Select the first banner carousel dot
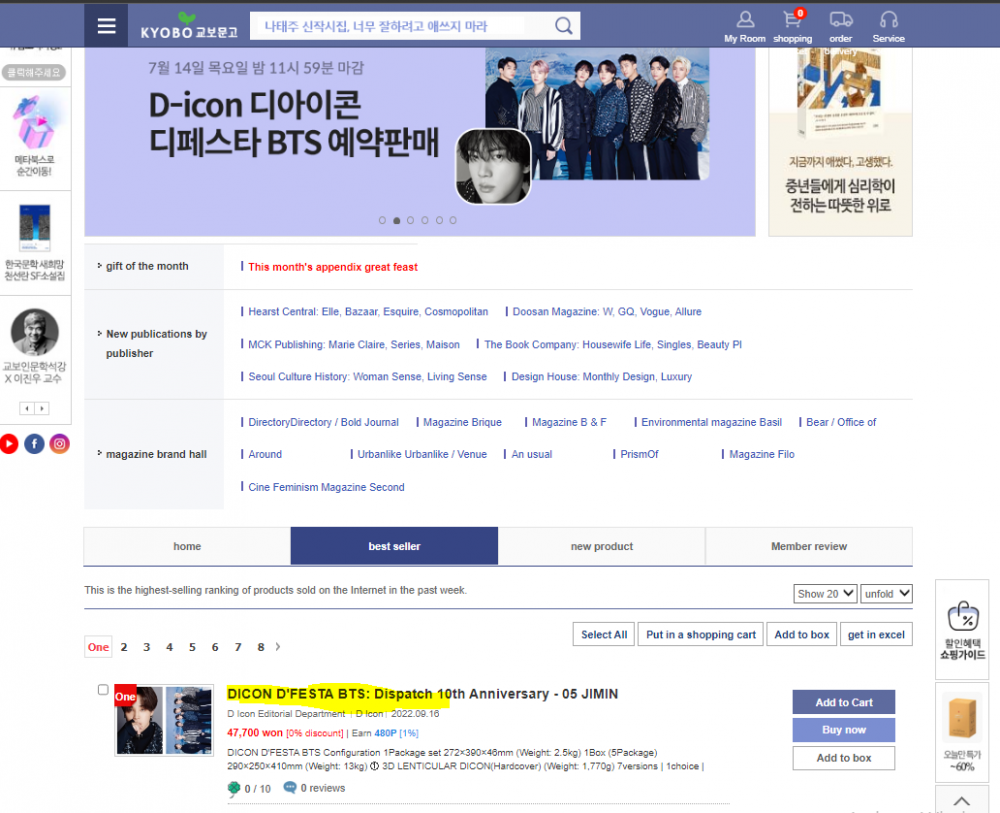Screen dimensions: 1000x813 coord(382,220)
